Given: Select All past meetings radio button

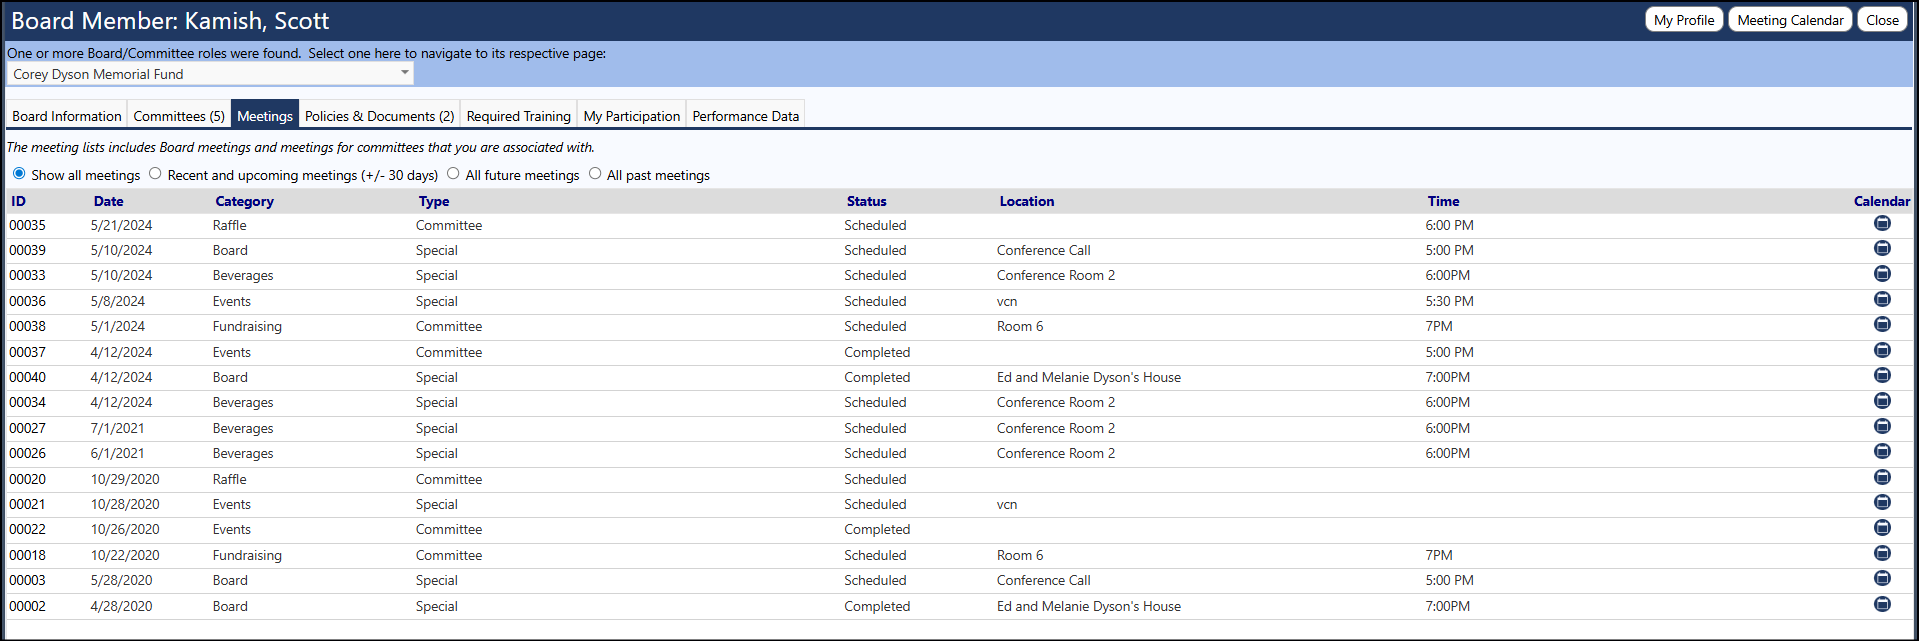Looking at the screenshot, I should click(595, 173).
